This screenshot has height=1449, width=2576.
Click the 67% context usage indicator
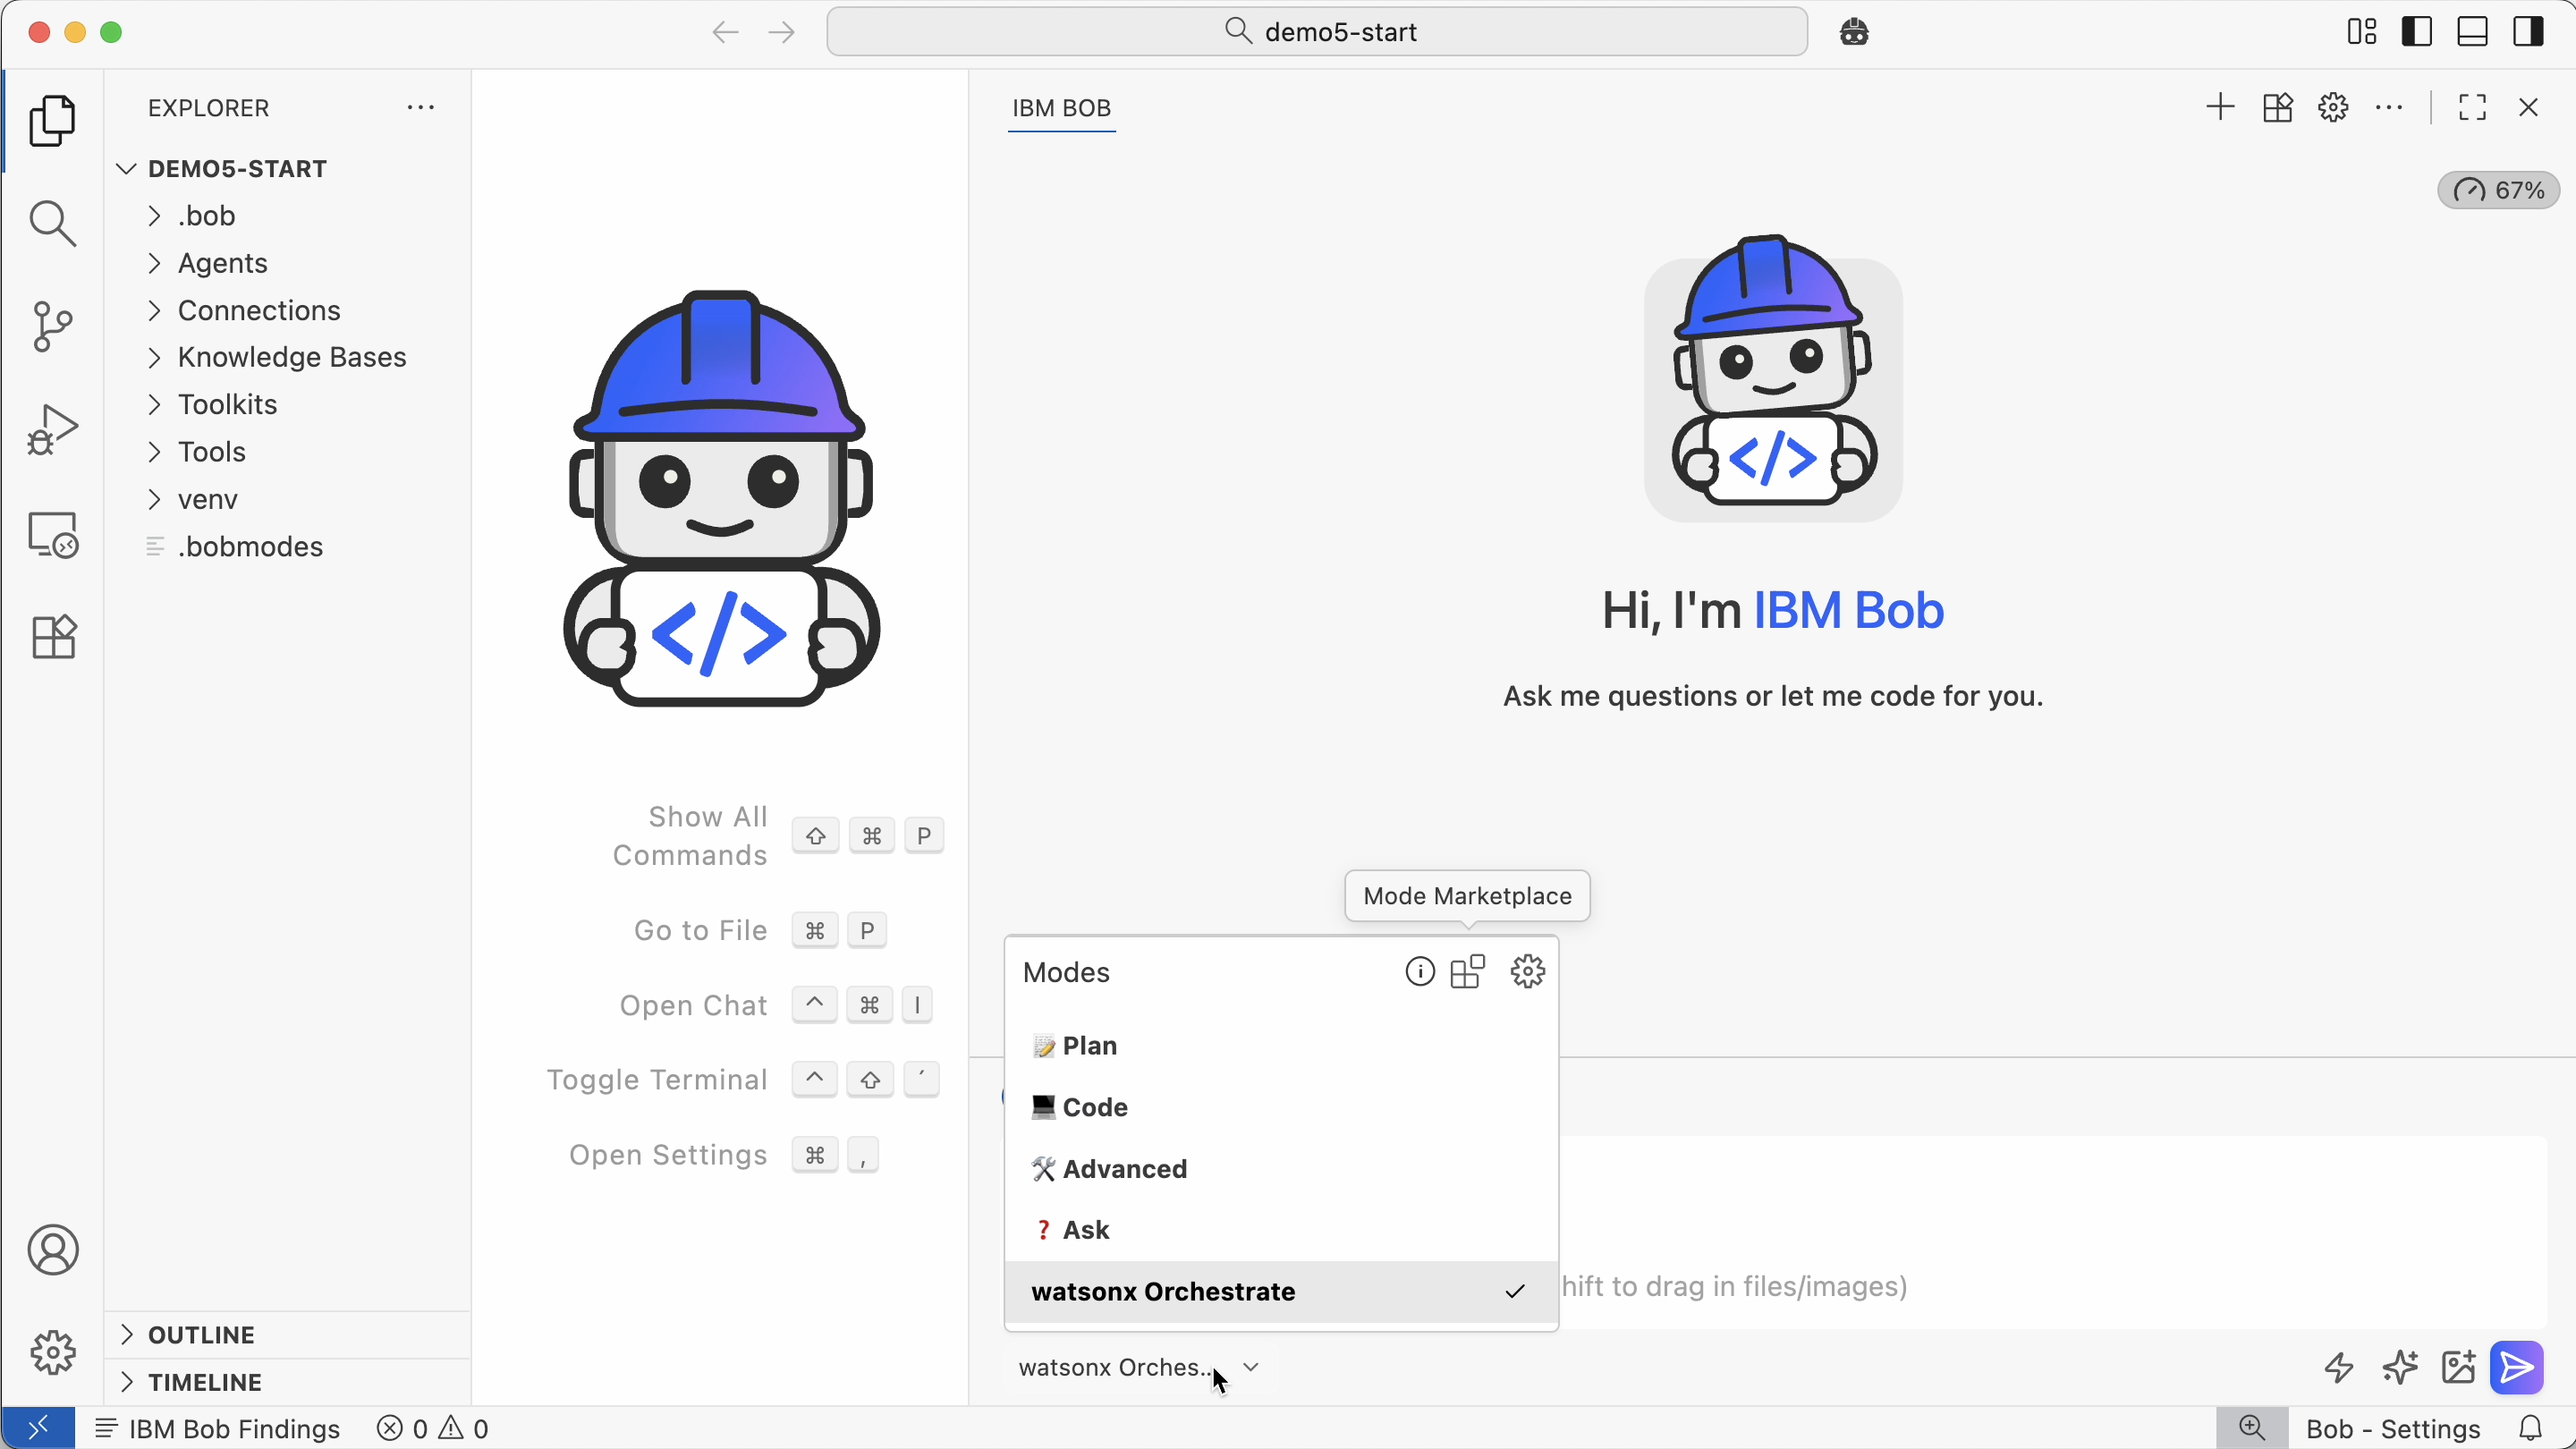pos(2498,190)
